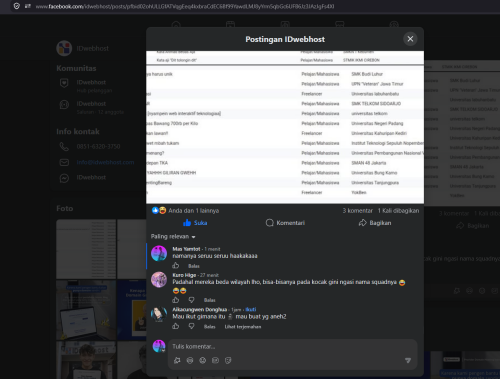
Task: Like Kuro Hige's comment with thumbs-up
Action: [176, 300]
